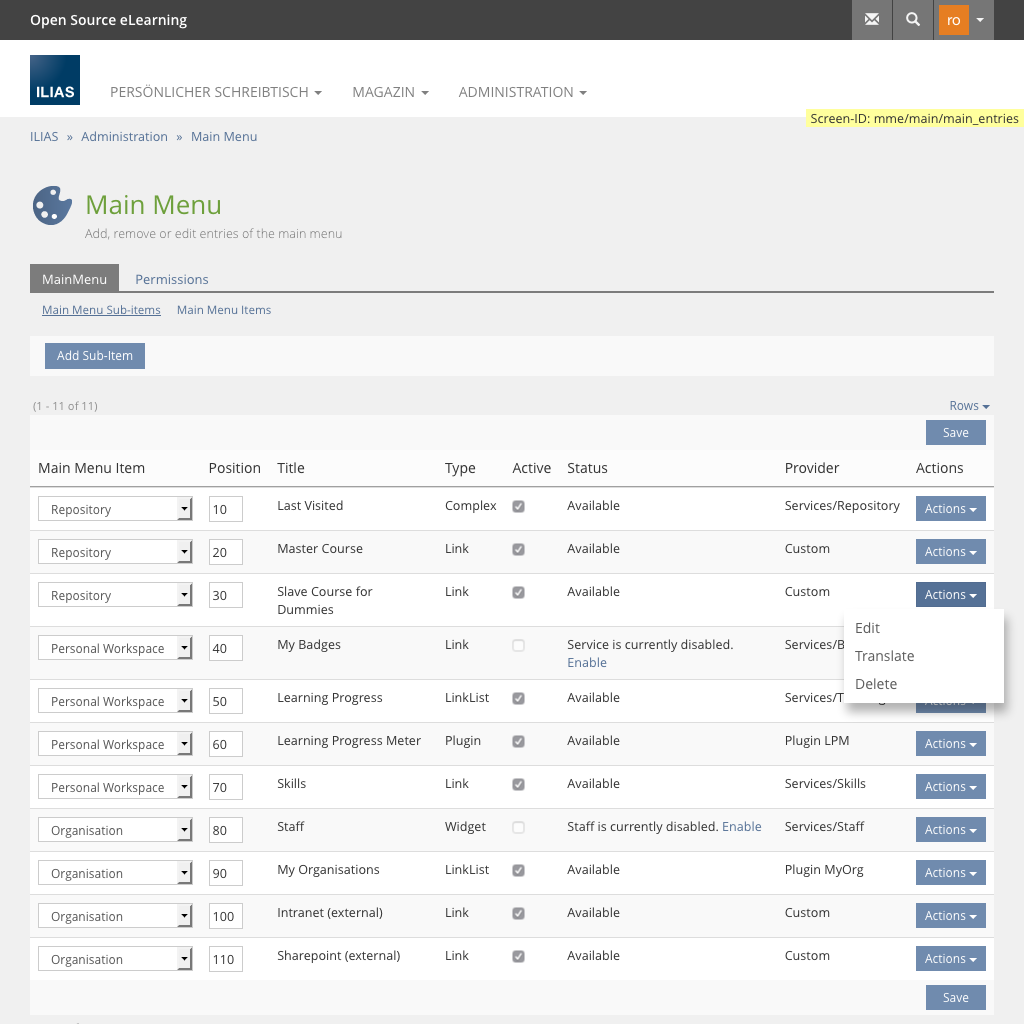Open the mail envelope icon

[x=872, y=20]
